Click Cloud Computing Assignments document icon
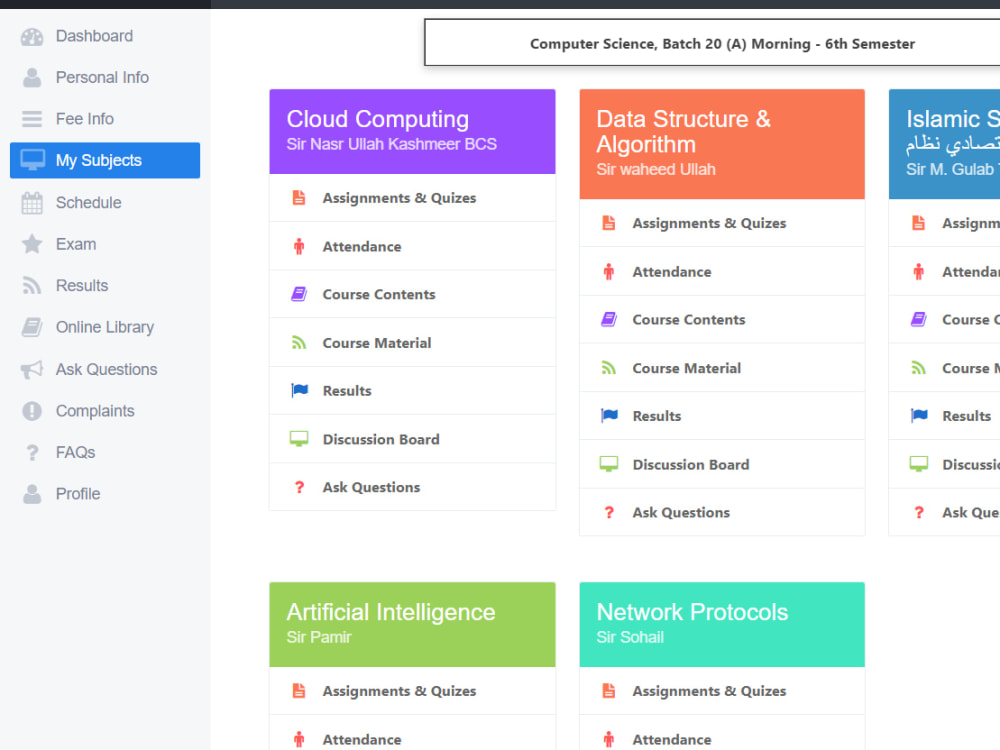This screenshot has width=1000, height=750. pos(298,198)
